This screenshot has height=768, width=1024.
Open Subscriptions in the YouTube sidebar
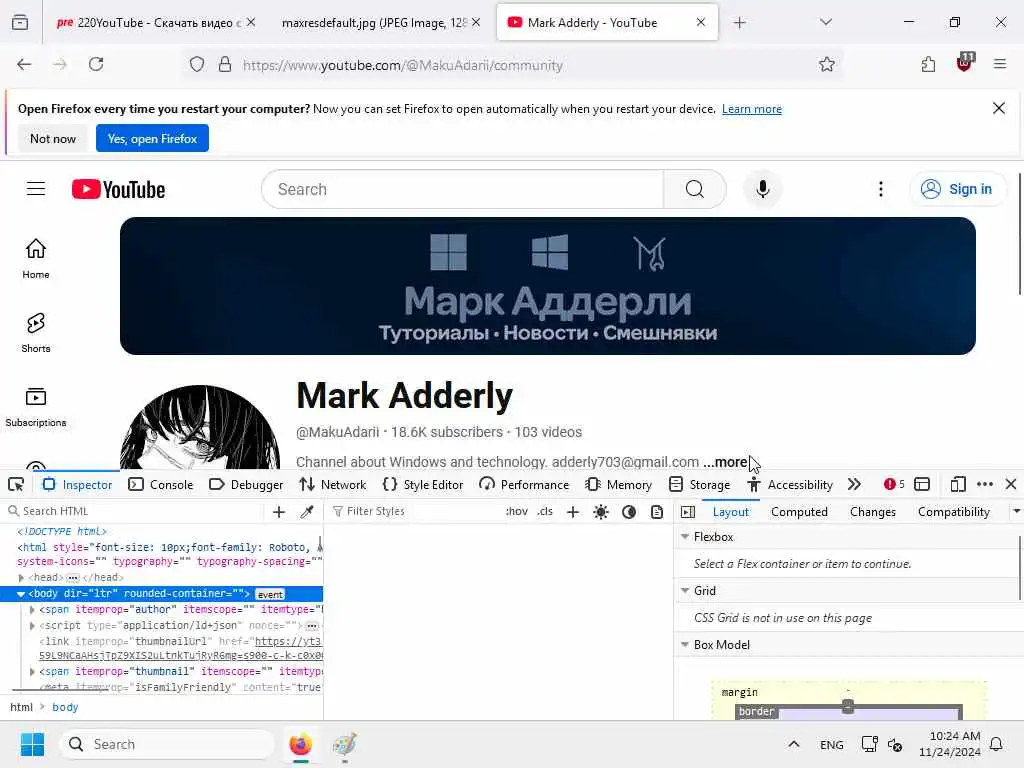pos(36,406)
